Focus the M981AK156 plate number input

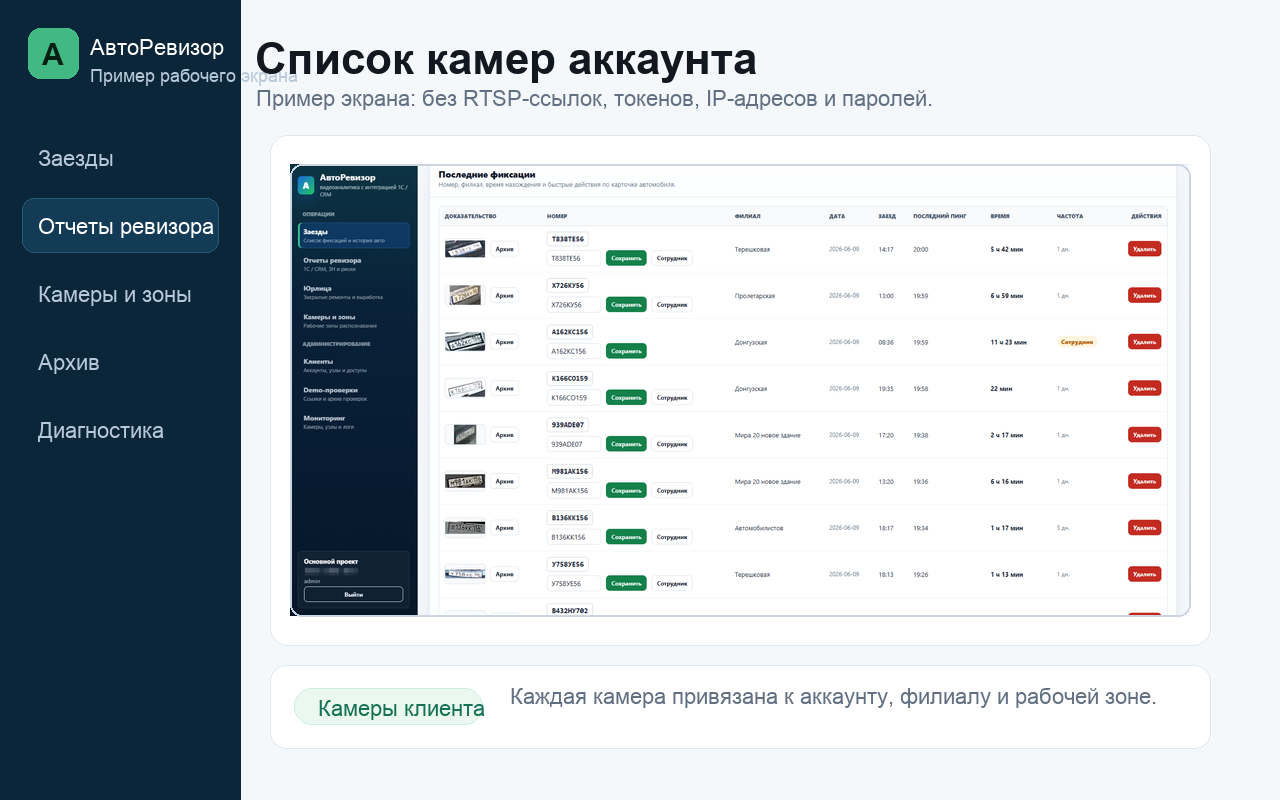[574, 491]
